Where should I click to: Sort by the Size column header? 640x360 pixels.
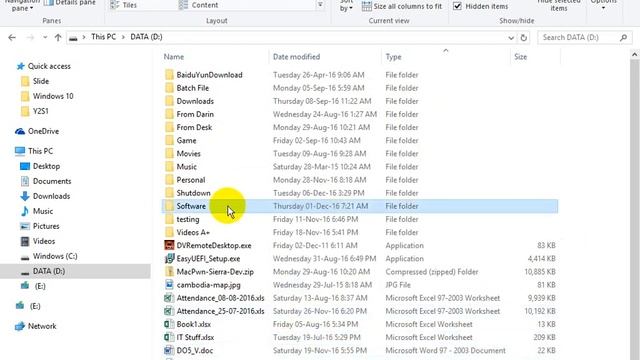coord(520,57)
